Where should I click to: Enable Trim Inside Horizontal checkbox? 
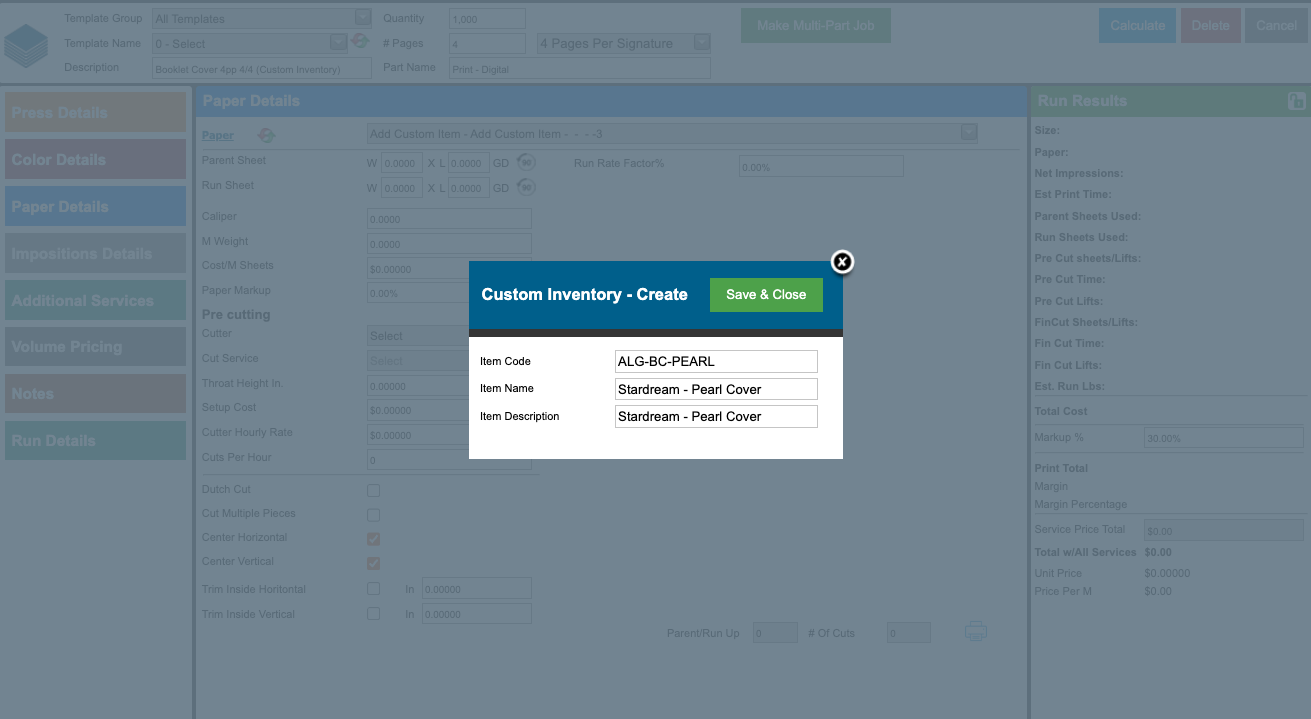pyautogui.click(x=373, y=588)
